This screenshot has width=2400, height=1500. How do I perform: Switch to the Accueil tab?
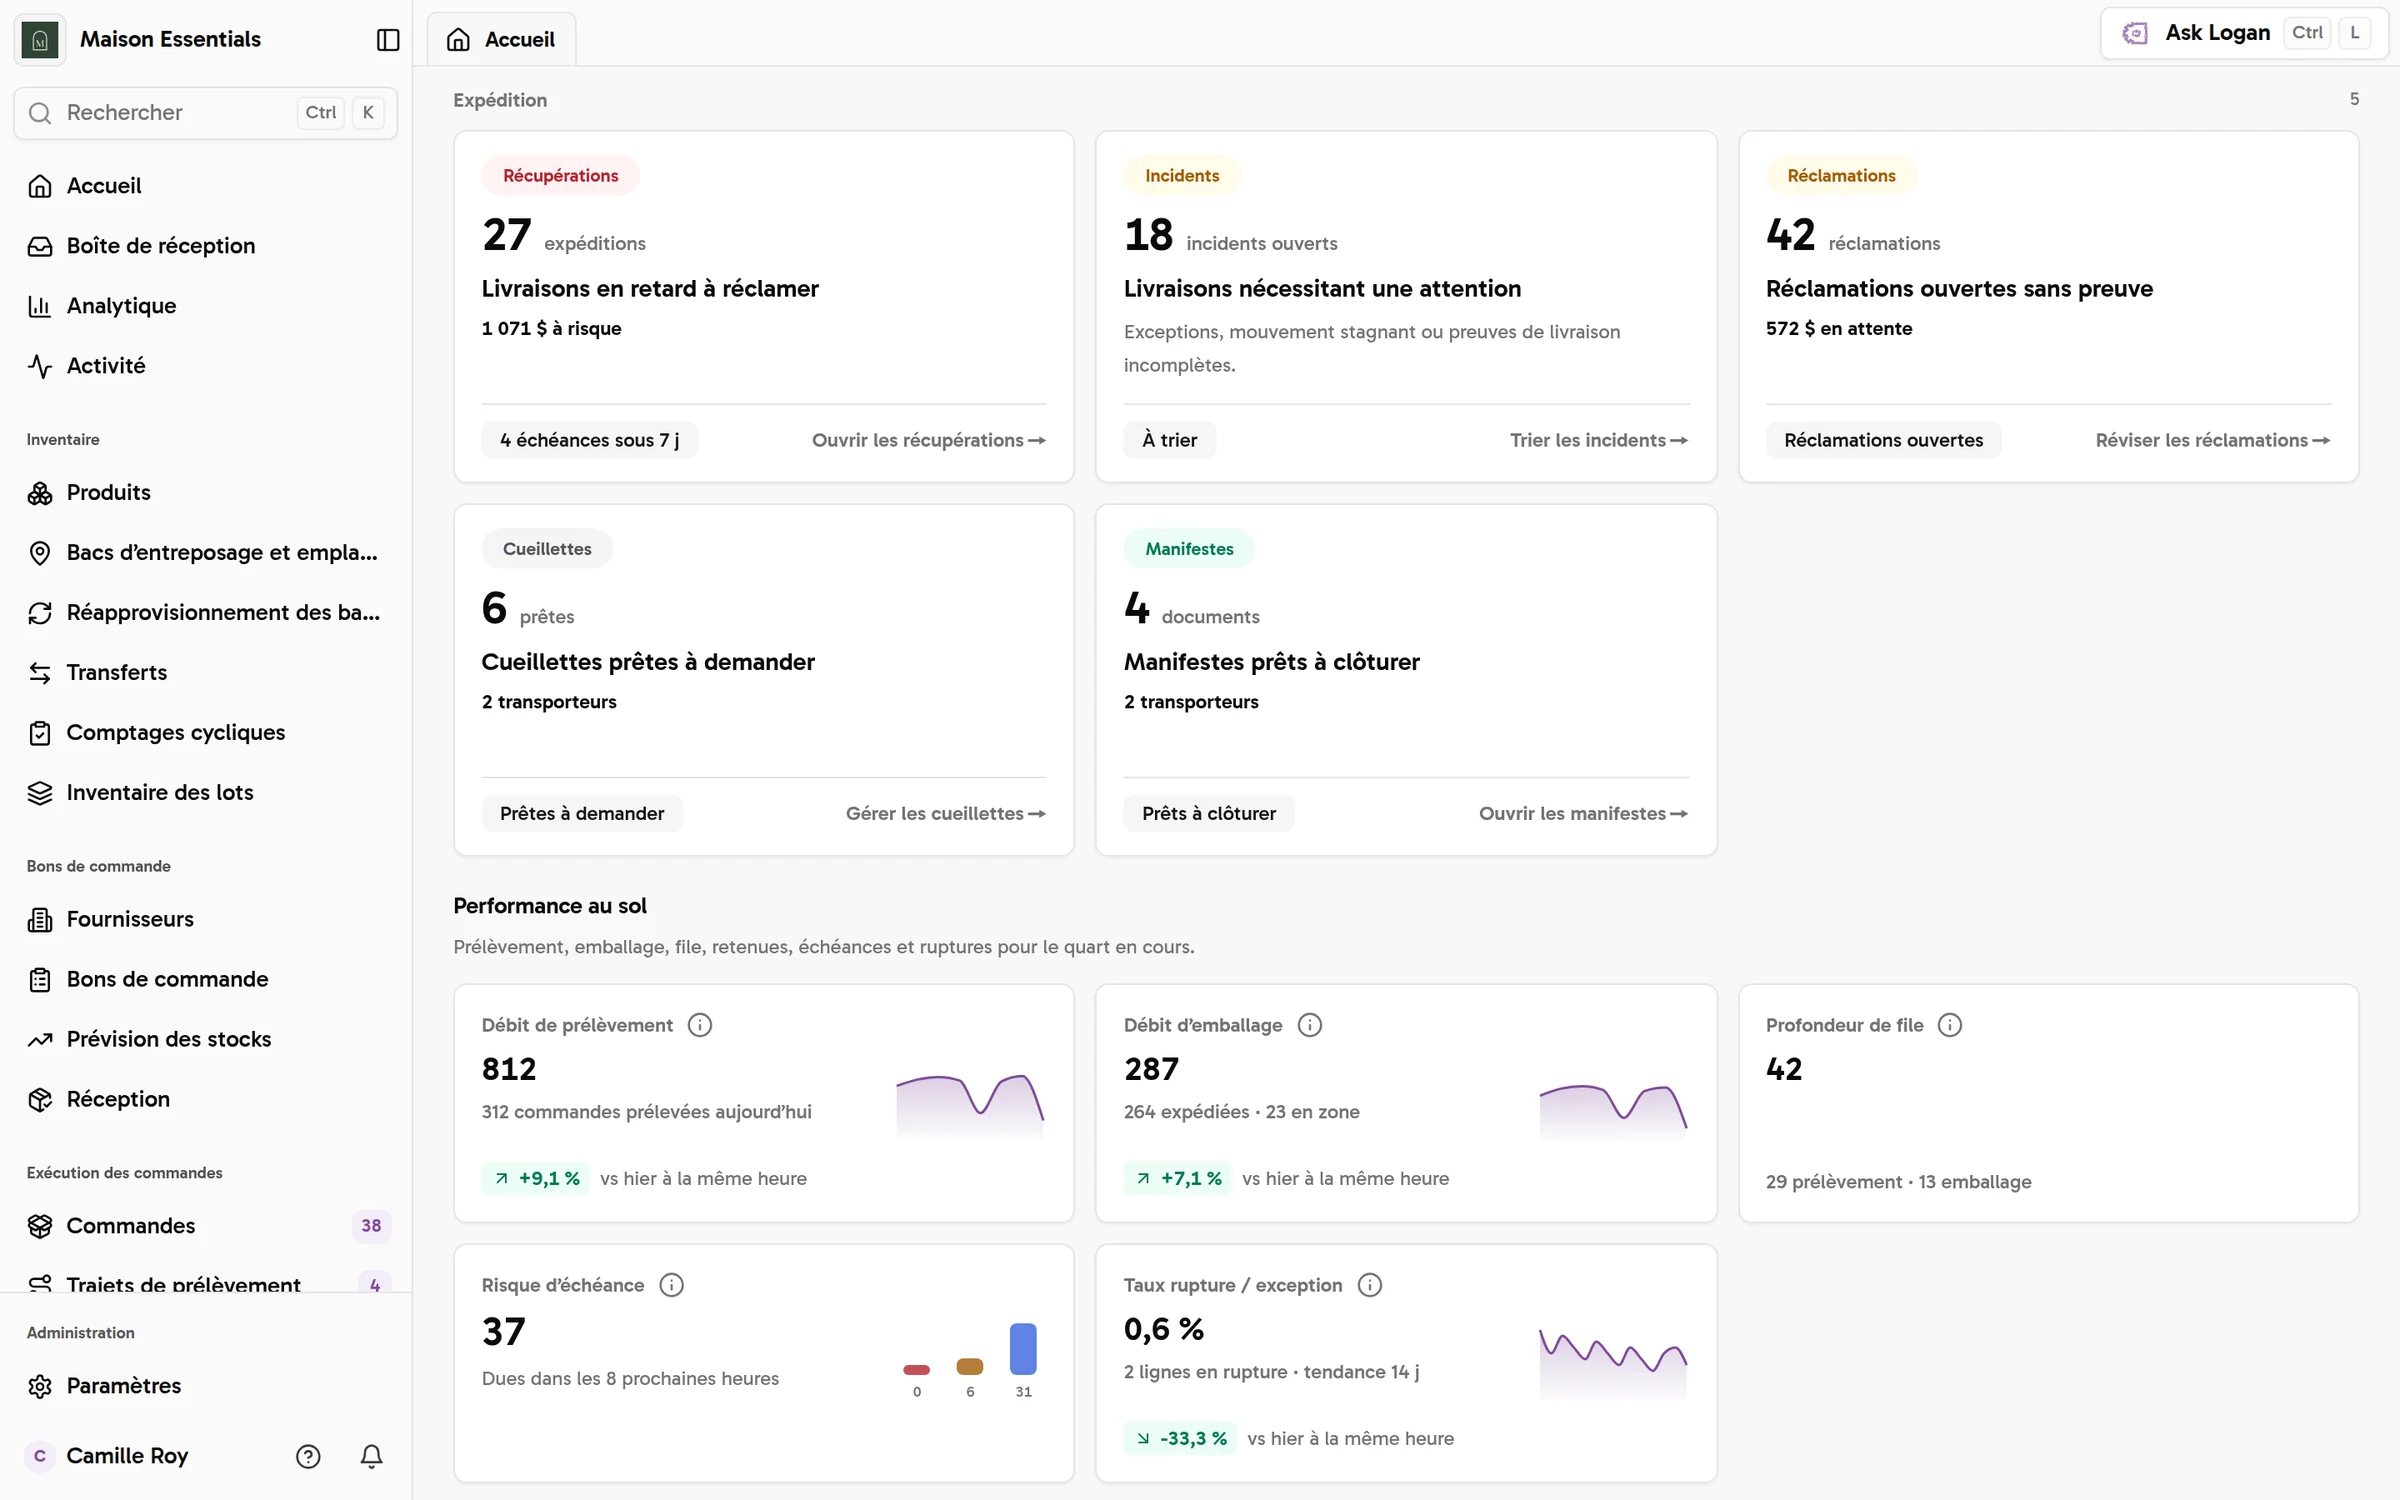[501, 40]
